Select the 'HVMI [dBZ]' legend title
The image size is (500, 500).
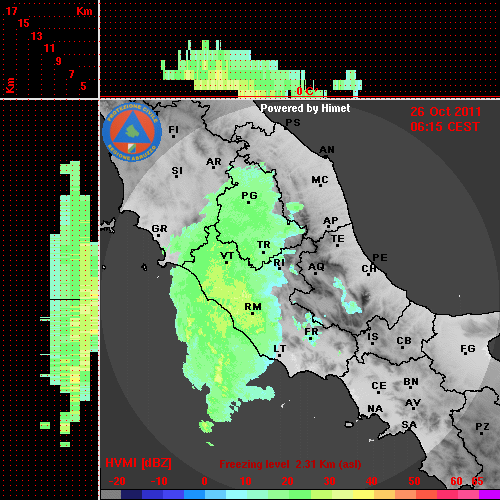pos(139,463)
